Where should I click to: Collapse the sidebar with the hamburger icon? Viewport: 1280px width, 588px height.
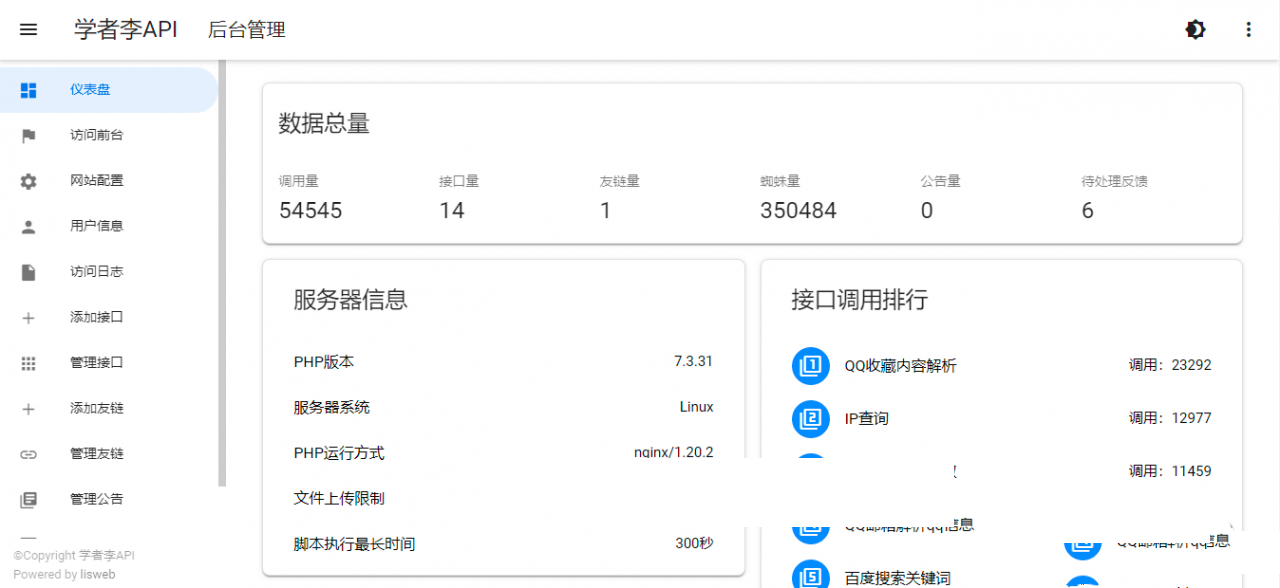point(28,29)
